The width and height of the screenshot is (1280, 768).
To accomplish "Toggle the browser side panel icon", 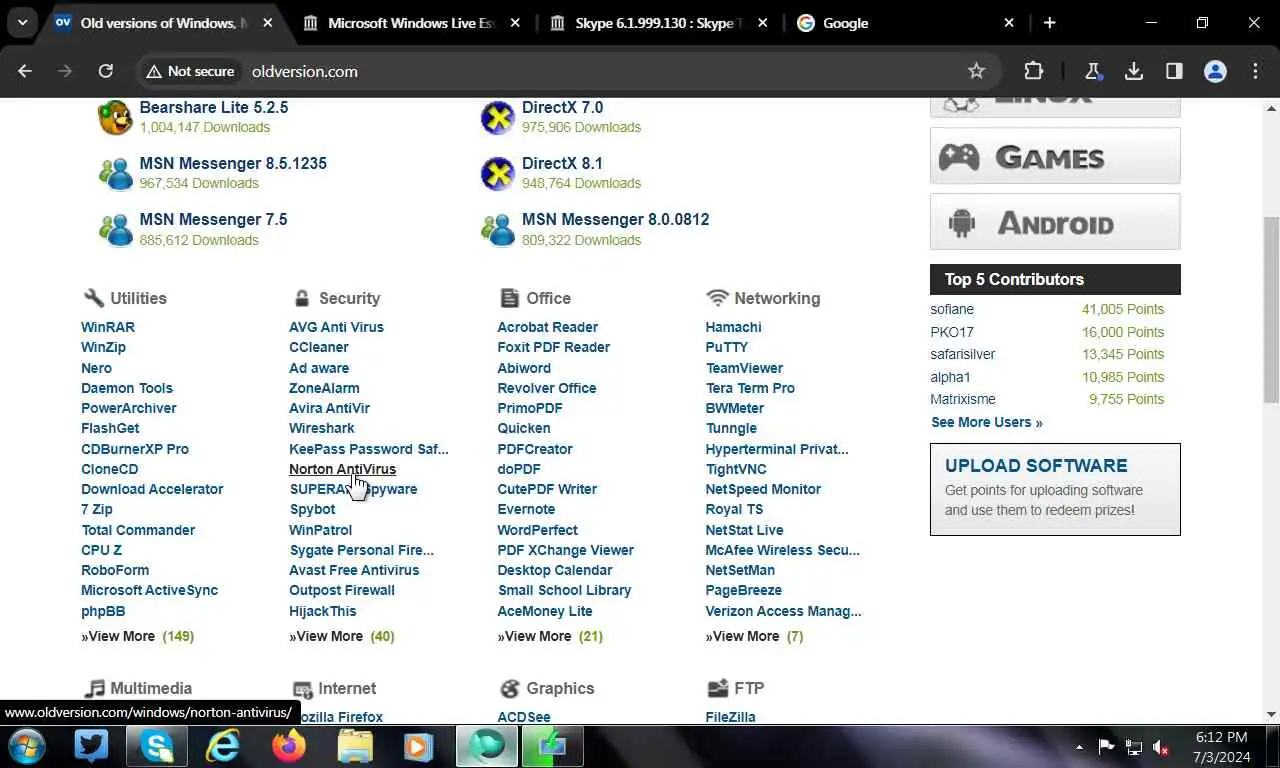I will 1174,71.
